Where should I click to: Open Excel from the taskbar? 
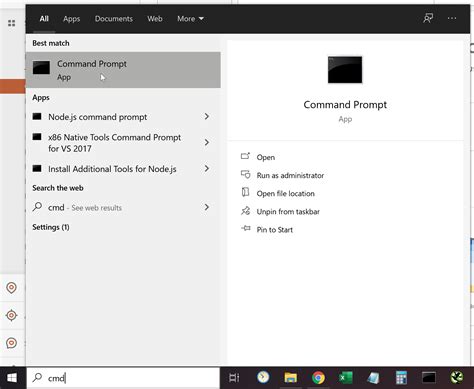point(346,378)
